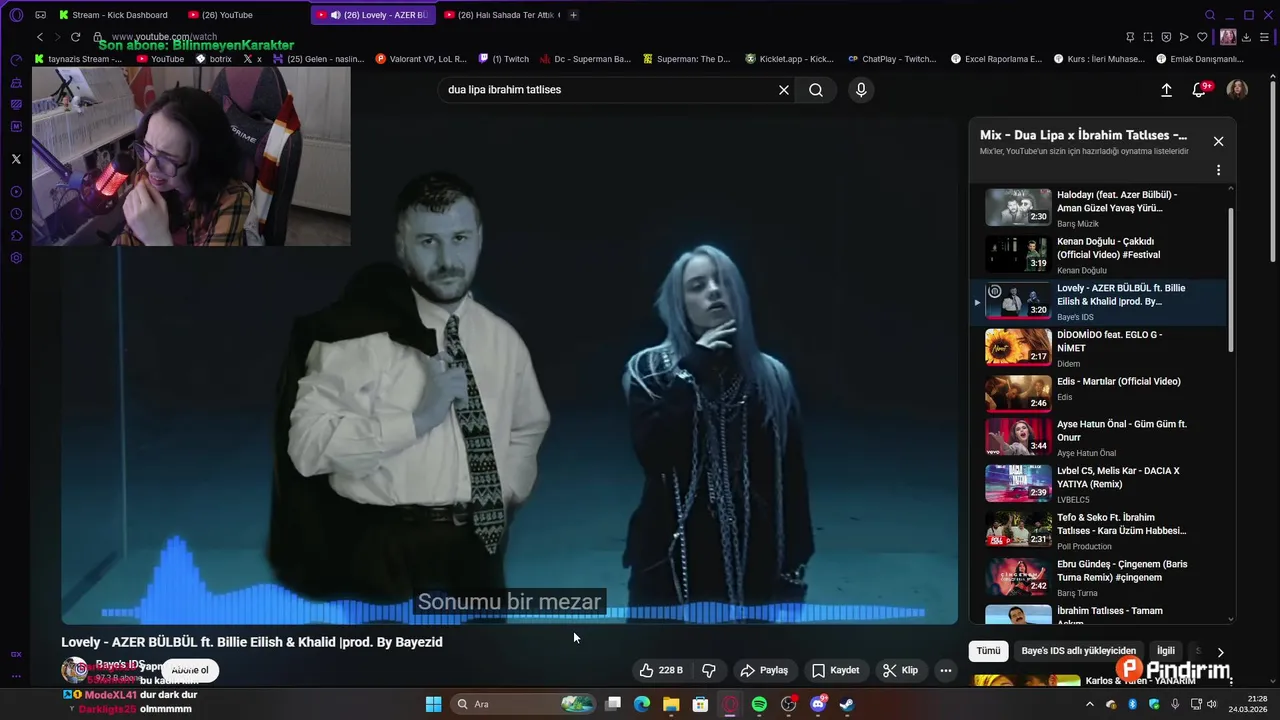Select the İlgili filter chip
The image size is (1280, 720).
[1166, 651]
